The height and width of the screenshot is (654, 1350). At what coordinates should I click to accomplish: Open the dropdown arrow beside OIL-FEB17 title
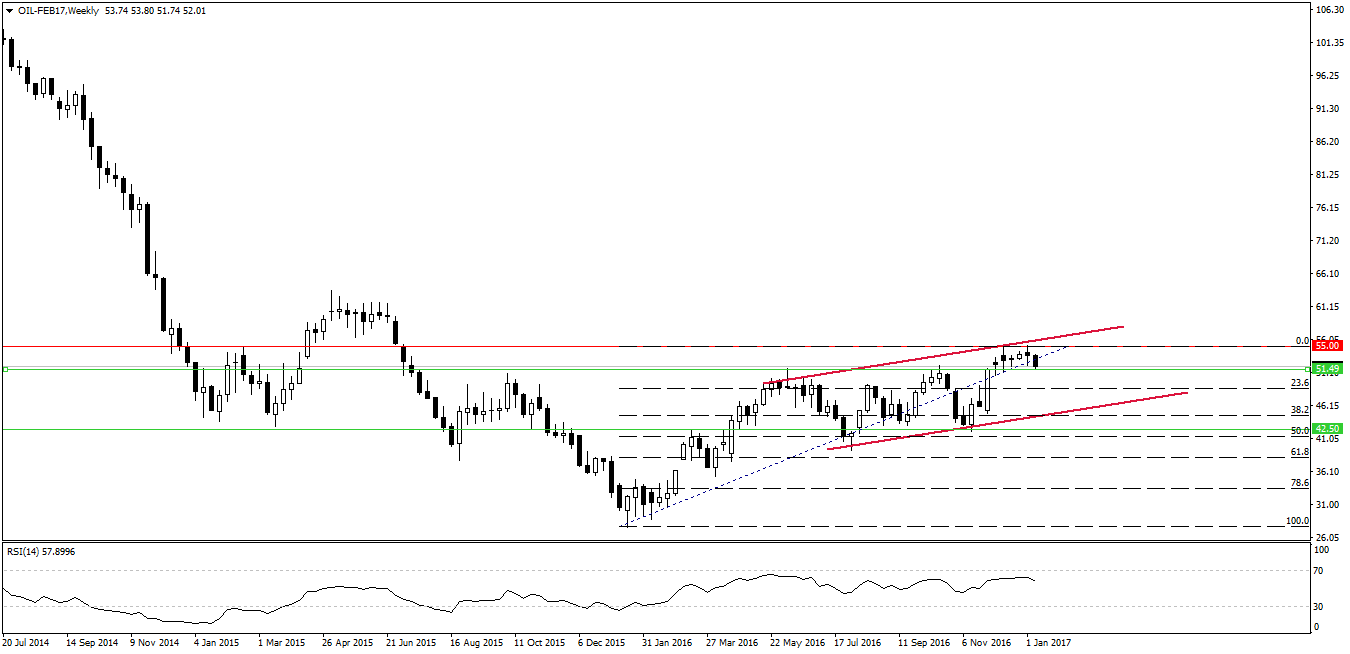[8, 10]
